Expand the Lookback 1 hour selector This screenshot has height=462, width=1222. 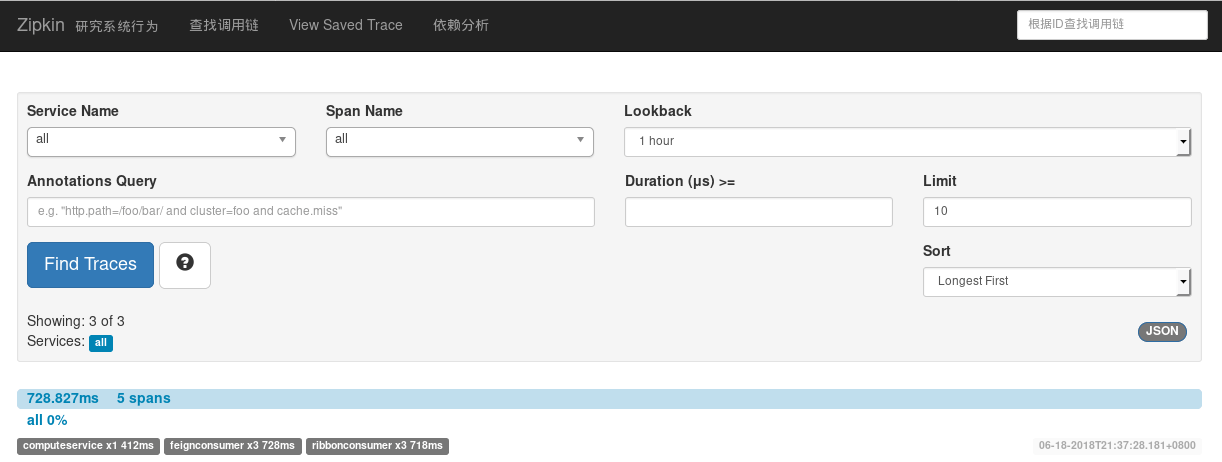coord(907,142)
